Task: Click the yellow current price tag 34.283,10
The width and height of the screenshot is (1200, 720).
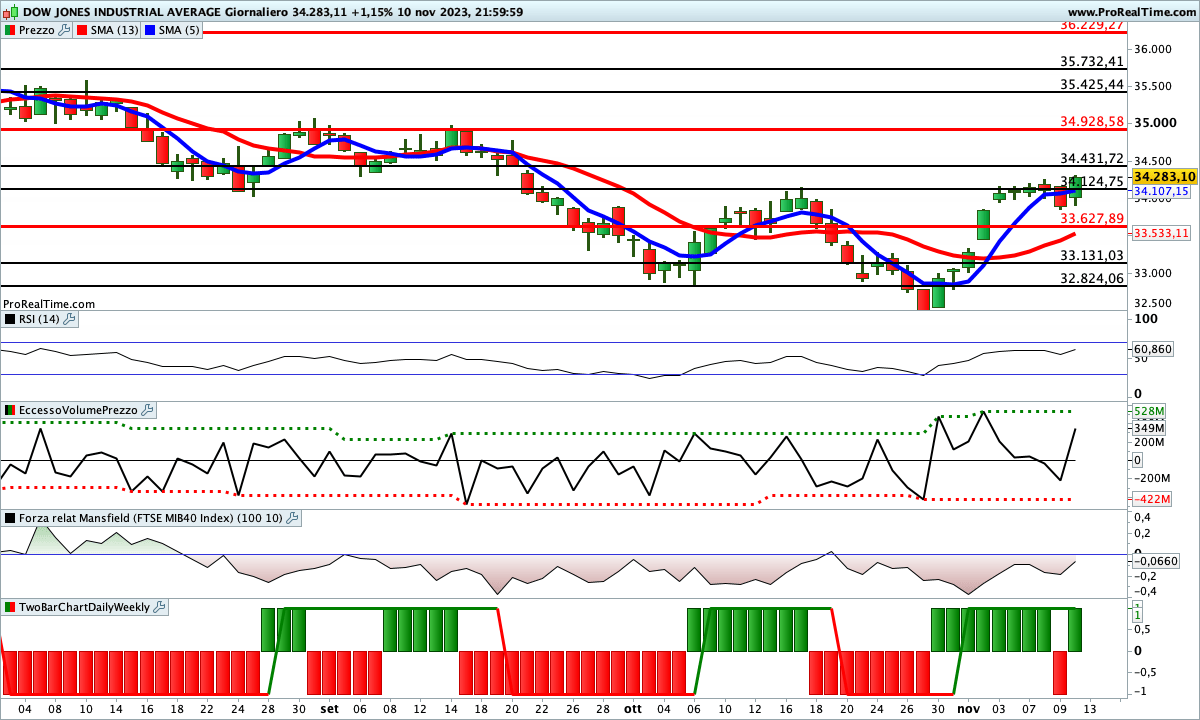Action: (x=1164, y=176)
